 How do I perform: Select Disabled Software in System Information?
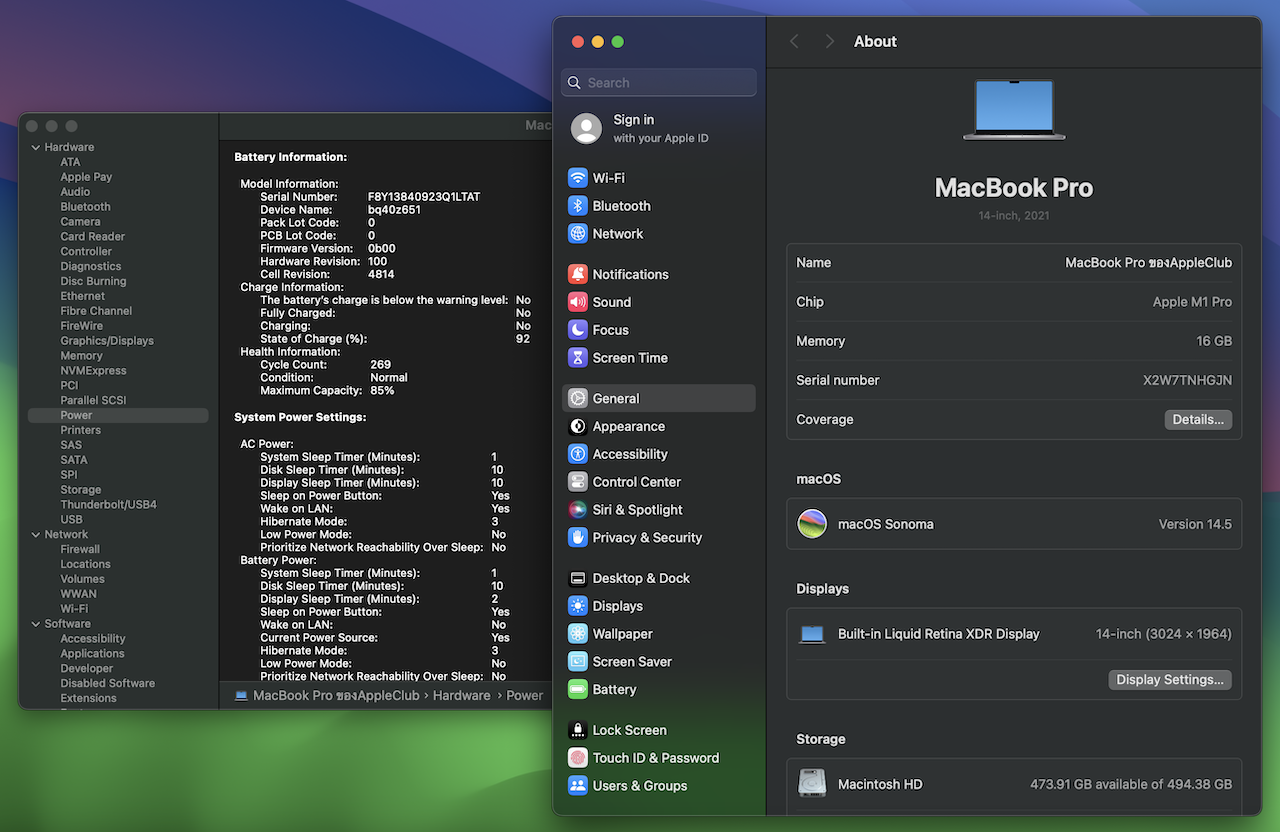coord(107,684)
